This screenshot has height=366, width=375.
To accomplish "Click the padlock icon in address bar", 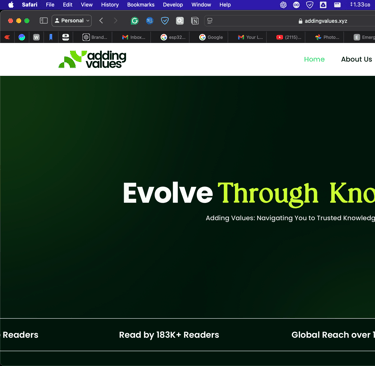I will click(300, 21).
